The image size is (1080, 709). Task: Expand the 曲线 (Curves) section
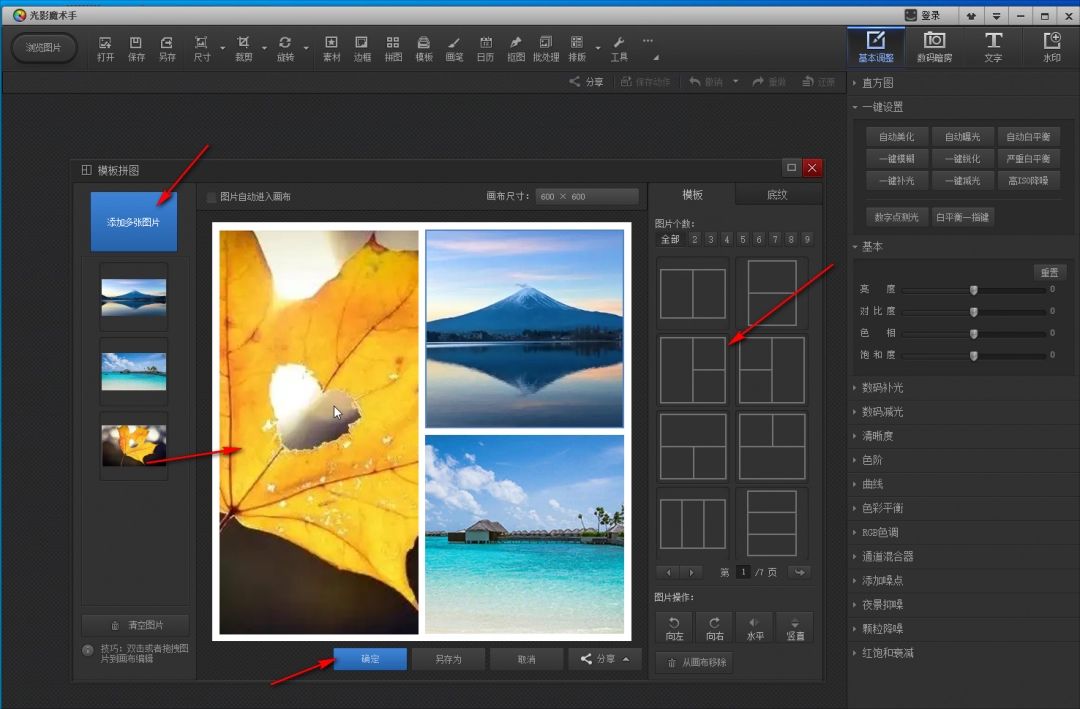[x=871, y=484]
